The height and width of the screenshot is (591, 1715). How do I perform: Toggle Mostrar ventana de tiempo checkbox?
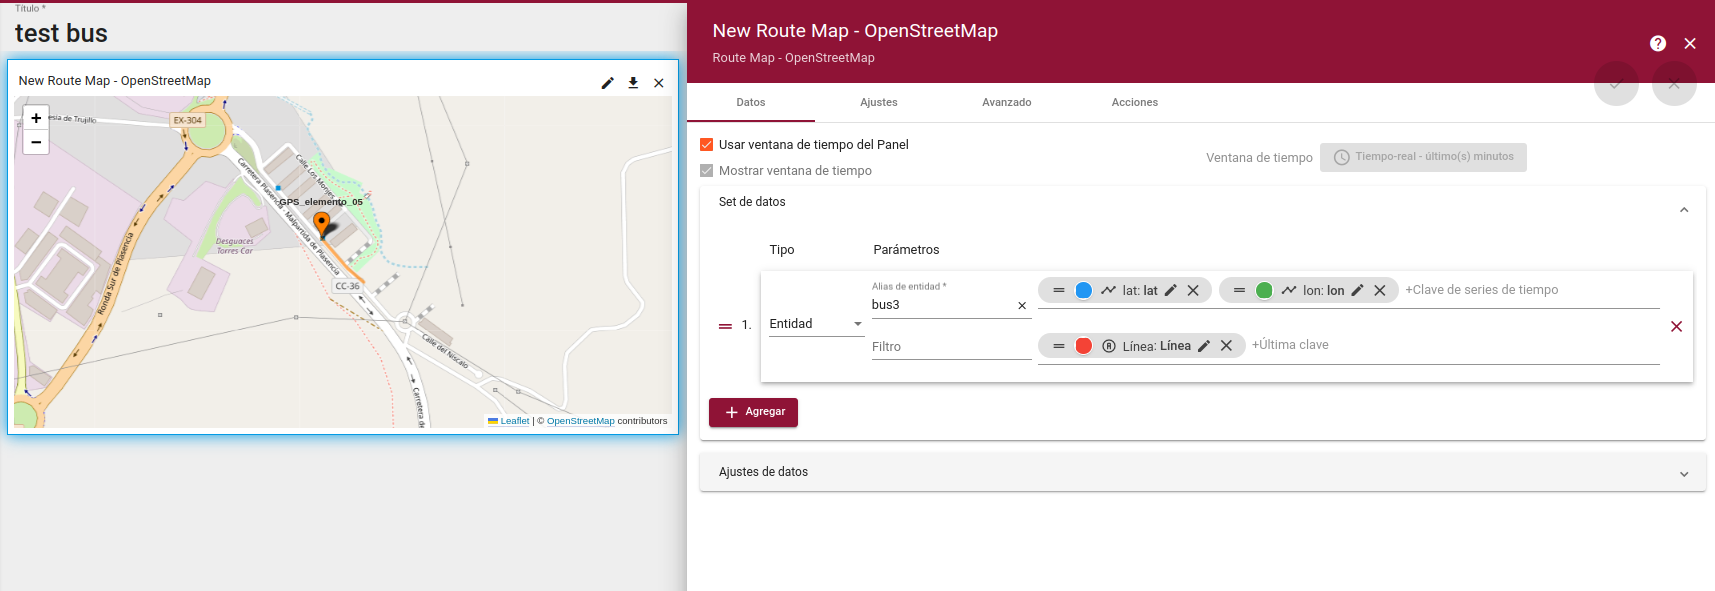point(706,171)
